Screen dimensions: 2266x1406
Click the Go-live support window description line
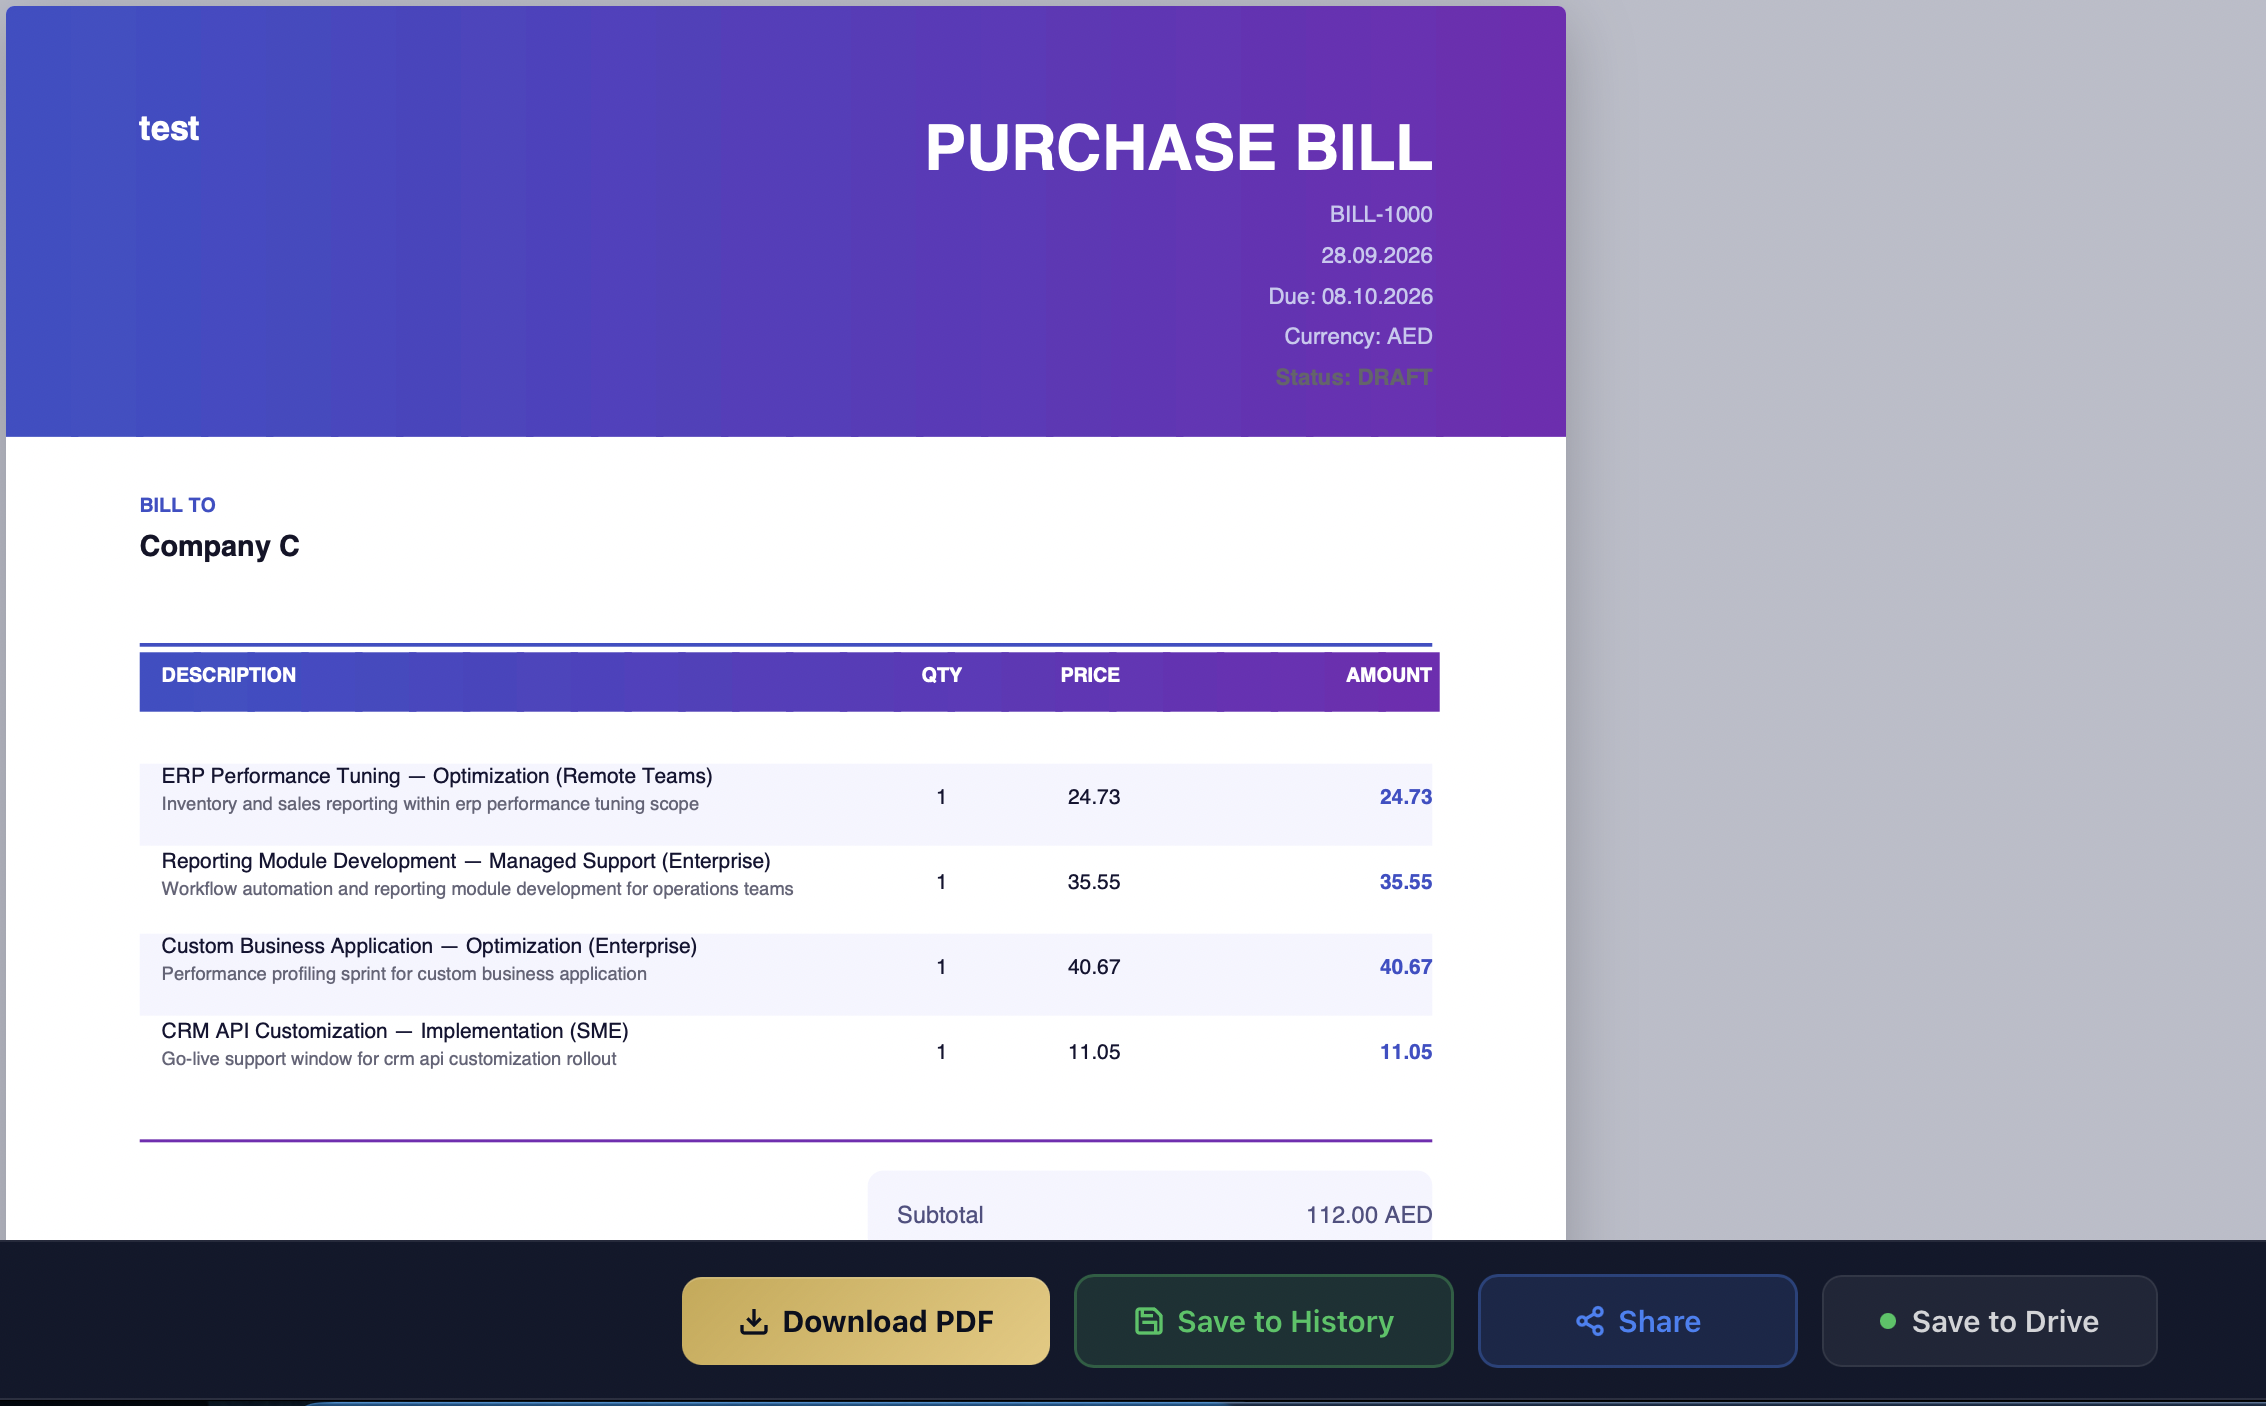pyautogui.click(x=389, y=1059)
